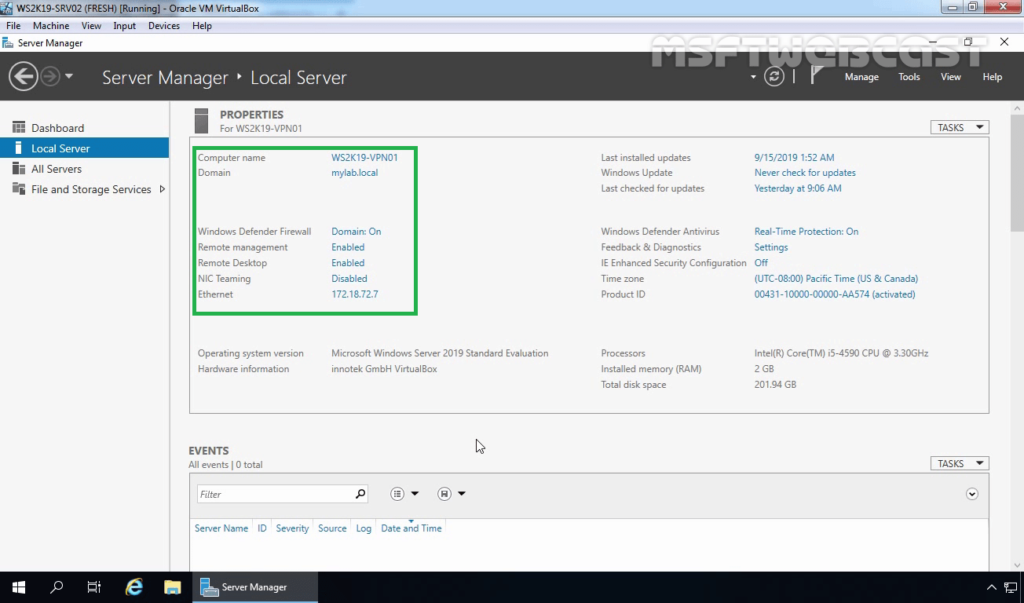Click the scrollbar down arrow
1024x603 pixels.
click(x=1017, y=566)
